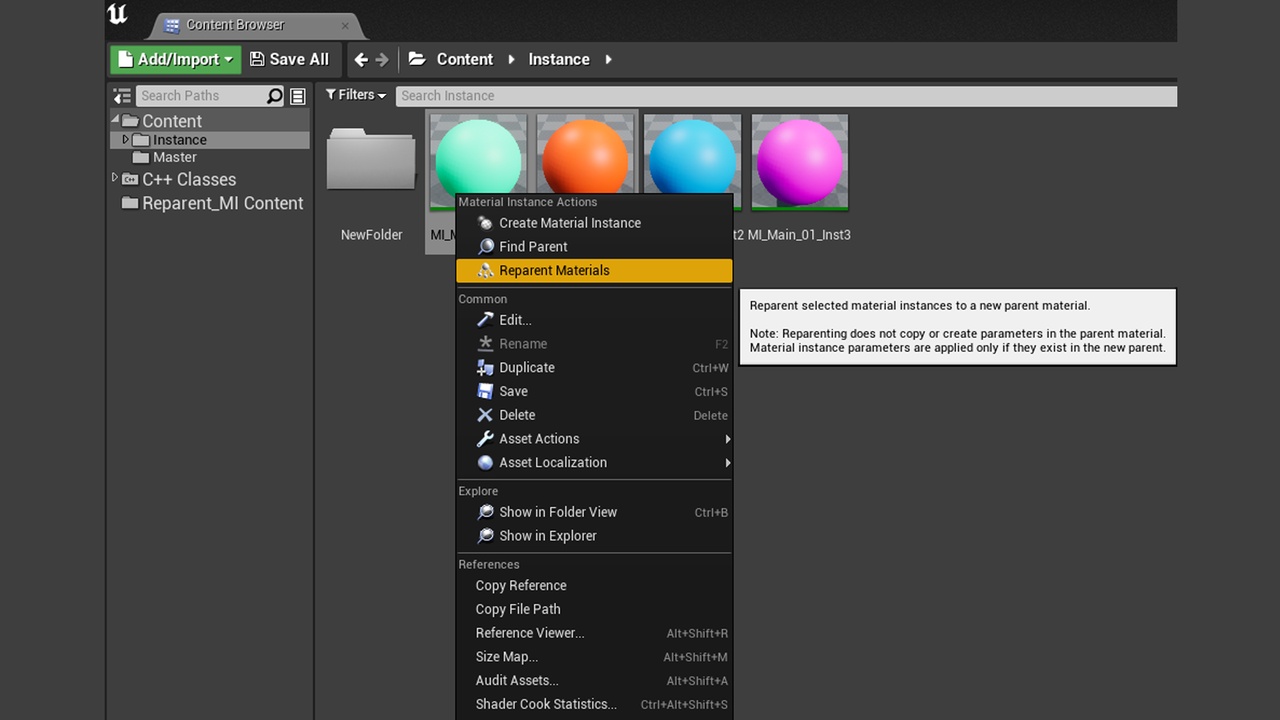Image resolution: width=1280 pixels, height=720 pixels.
Task: Click the Create Material Instance icon
Action: tap(485, 223)
